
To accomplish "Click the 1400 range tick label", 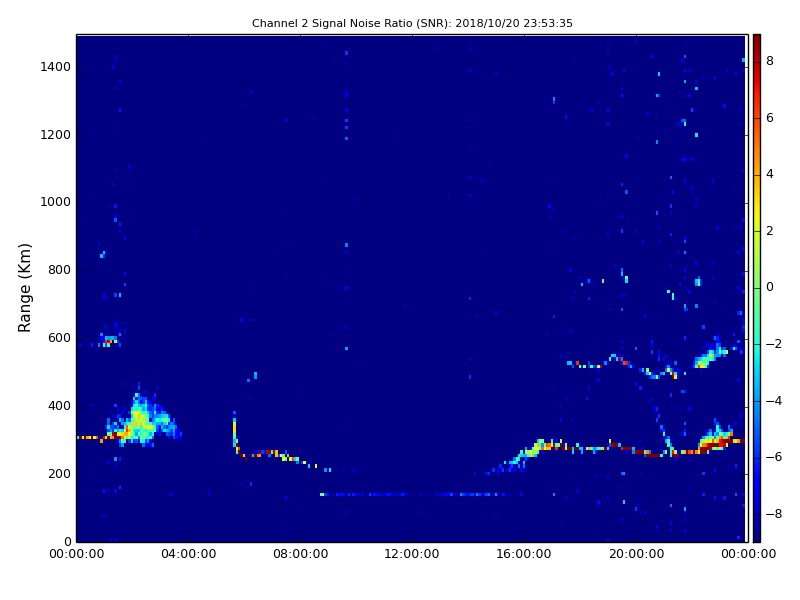I will tap(55, 67).
